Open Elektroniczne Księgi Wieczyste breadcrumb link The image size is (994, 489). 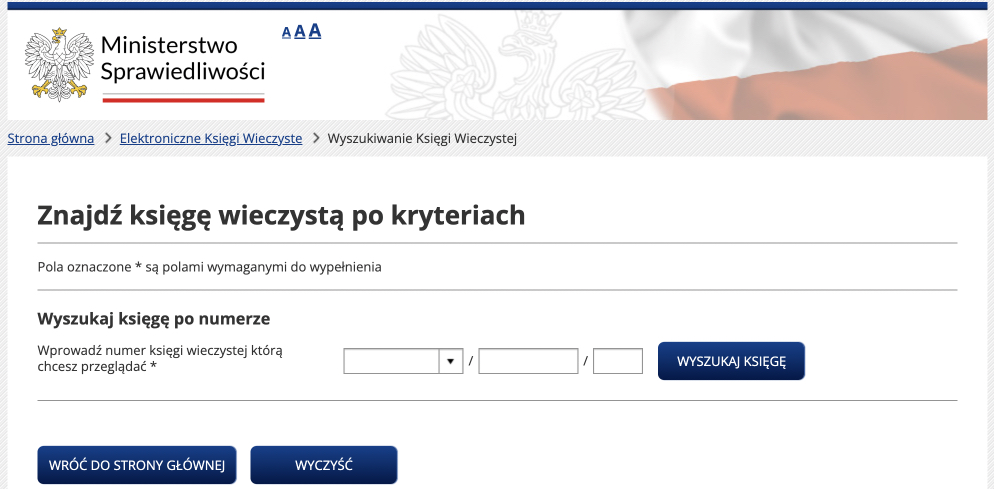click(210, 138)
